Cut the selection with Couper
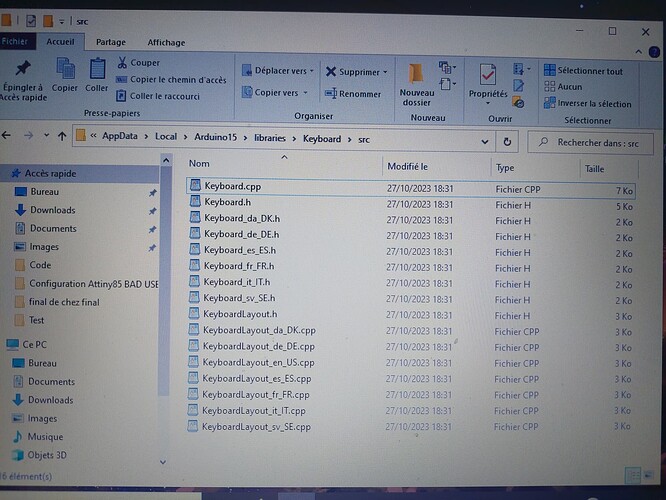 point(139,62)
